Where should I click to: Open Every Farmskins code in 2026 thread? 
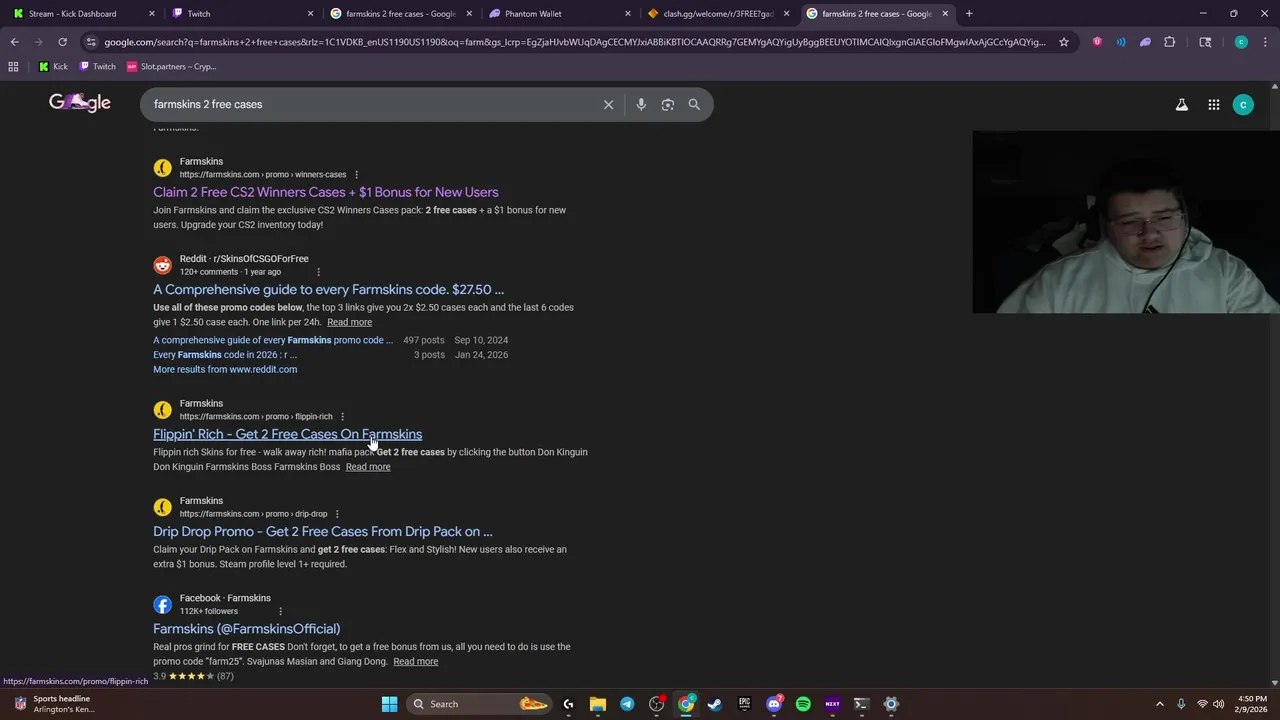pos(225,355)
